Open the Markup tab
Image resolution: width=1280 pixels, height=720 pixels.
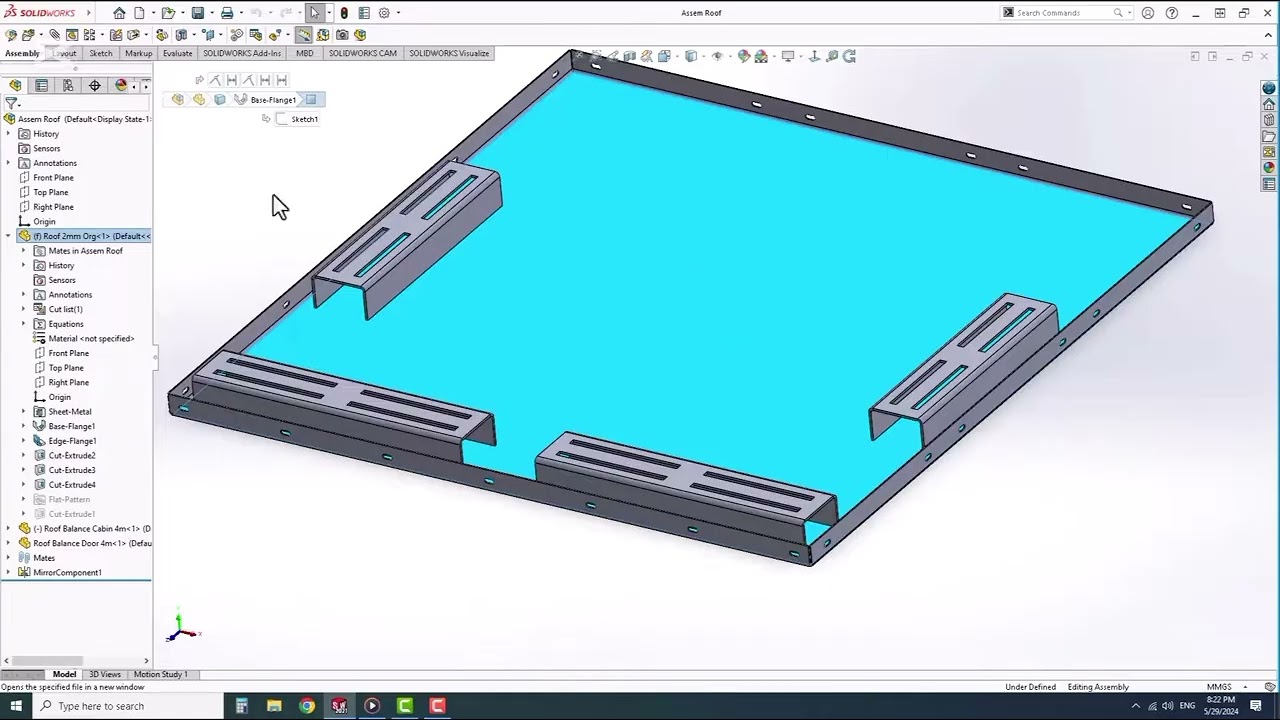138,53
